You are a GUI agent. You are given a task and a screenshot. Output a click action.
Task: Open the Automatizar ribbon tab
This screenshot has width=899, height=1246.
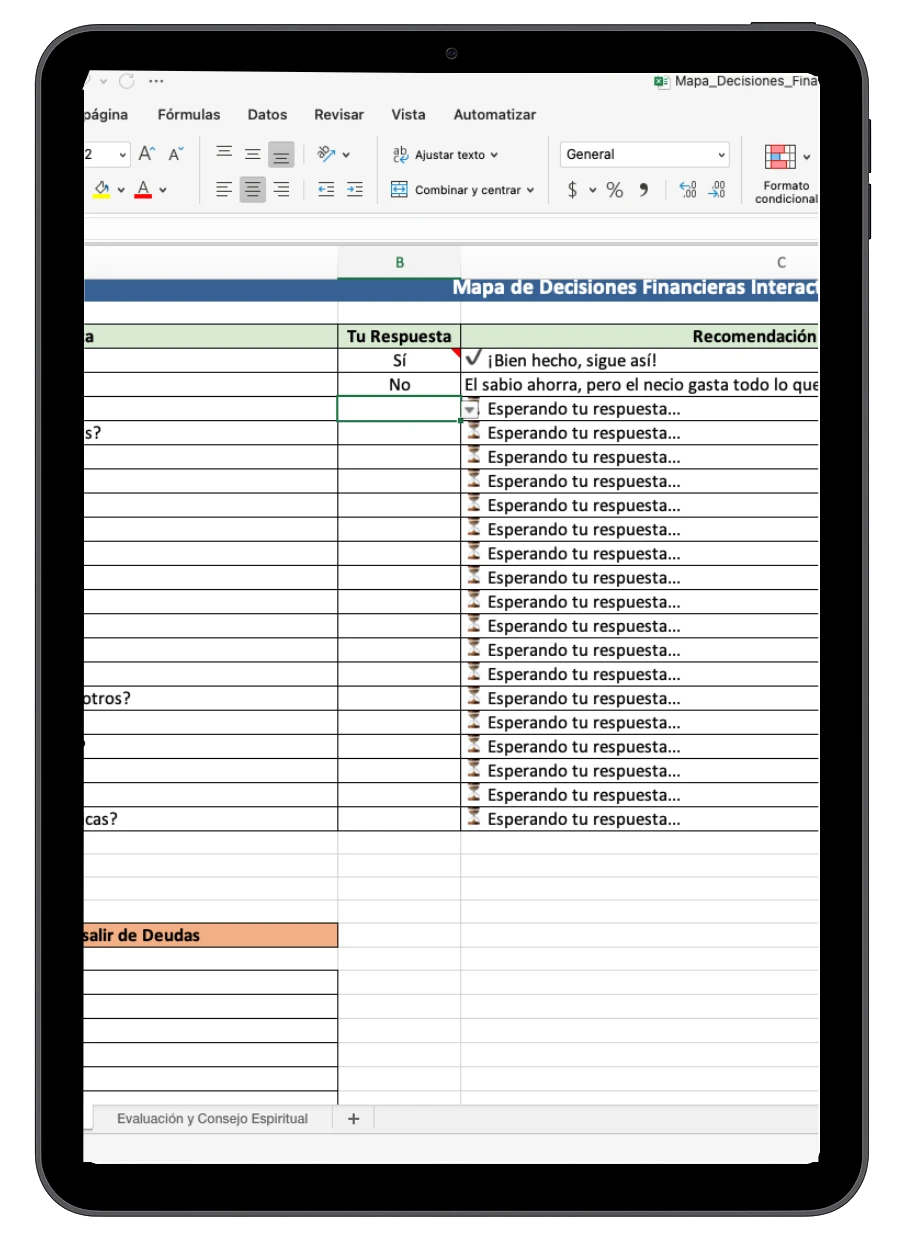495,115
